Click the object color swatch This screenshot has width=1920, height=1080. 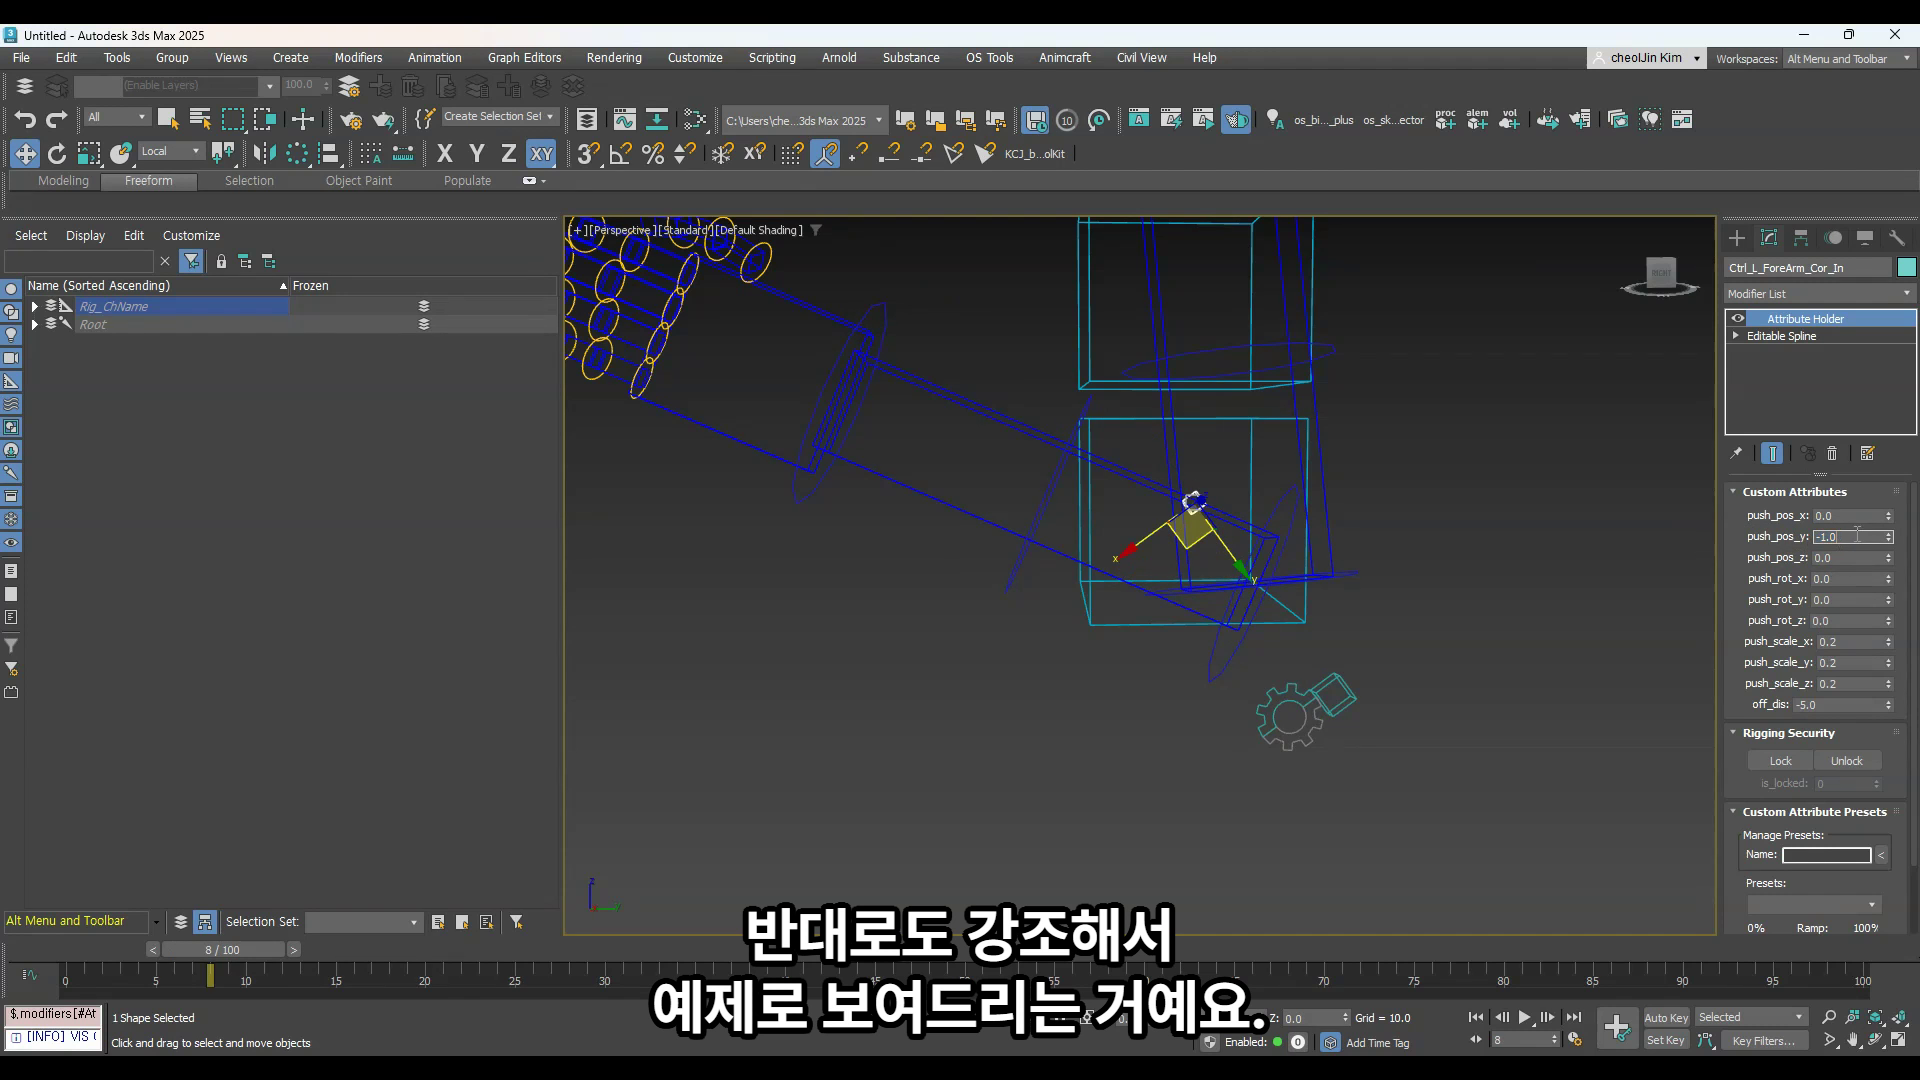pyautogui.click(x=1907, y=268)
